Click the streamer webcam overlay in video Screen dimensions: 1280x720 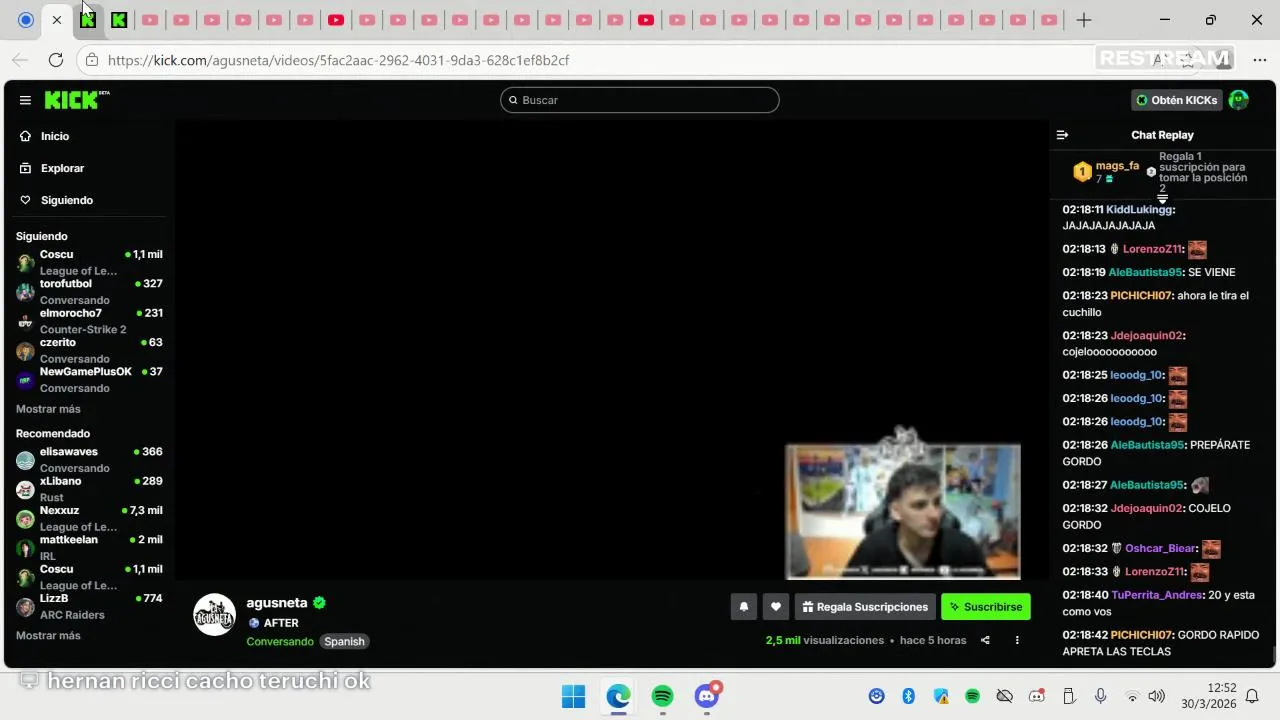pyautogui.click(x=903, y=510)
